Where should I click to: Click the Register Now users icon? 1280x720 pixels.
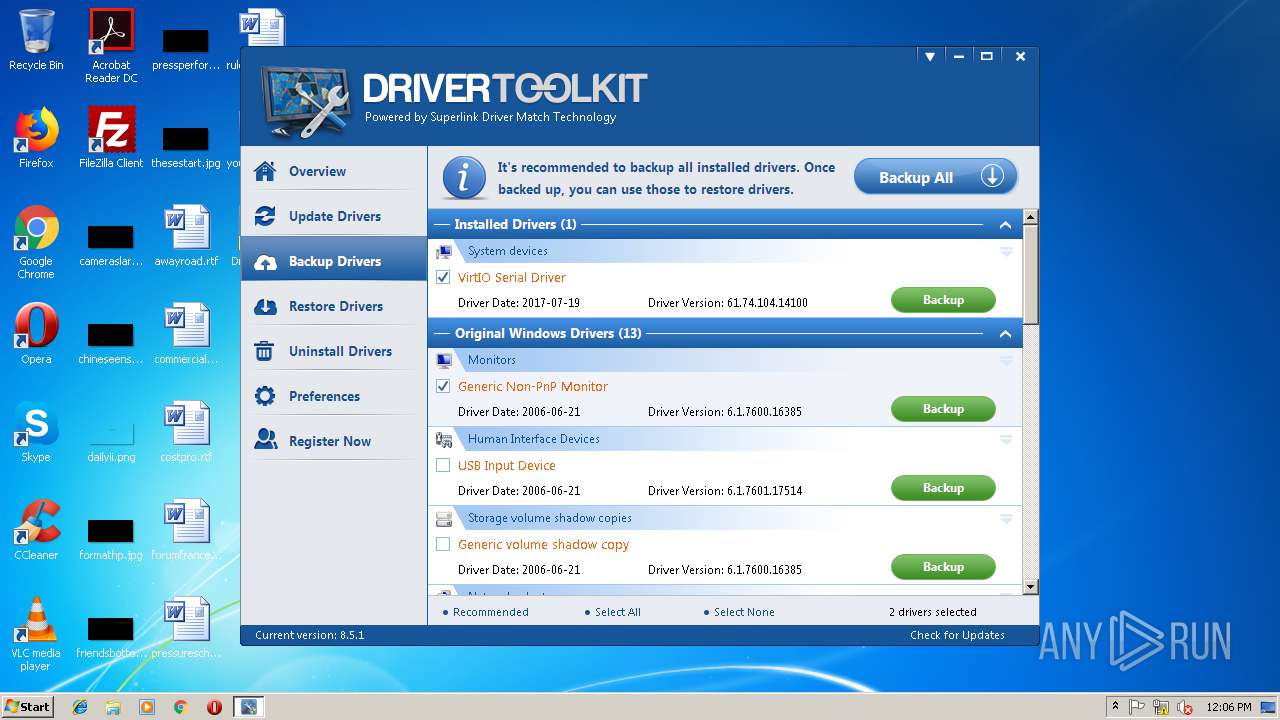tap(265, 440)
